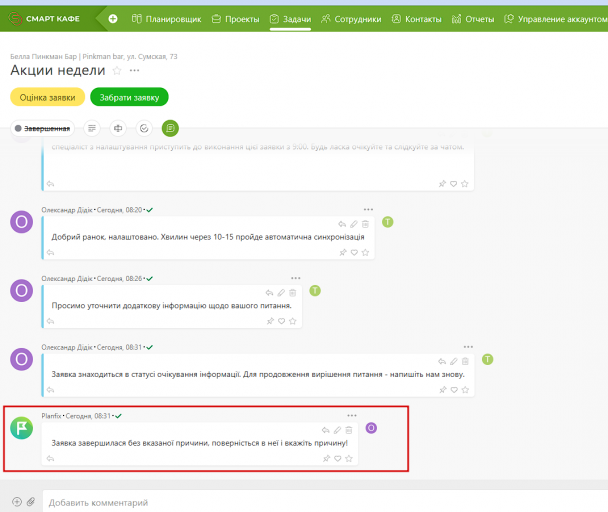Click the plus icon beside comment field
This screenshot has height=512, width=608.
pyautogui.click(x=17, y=502)
